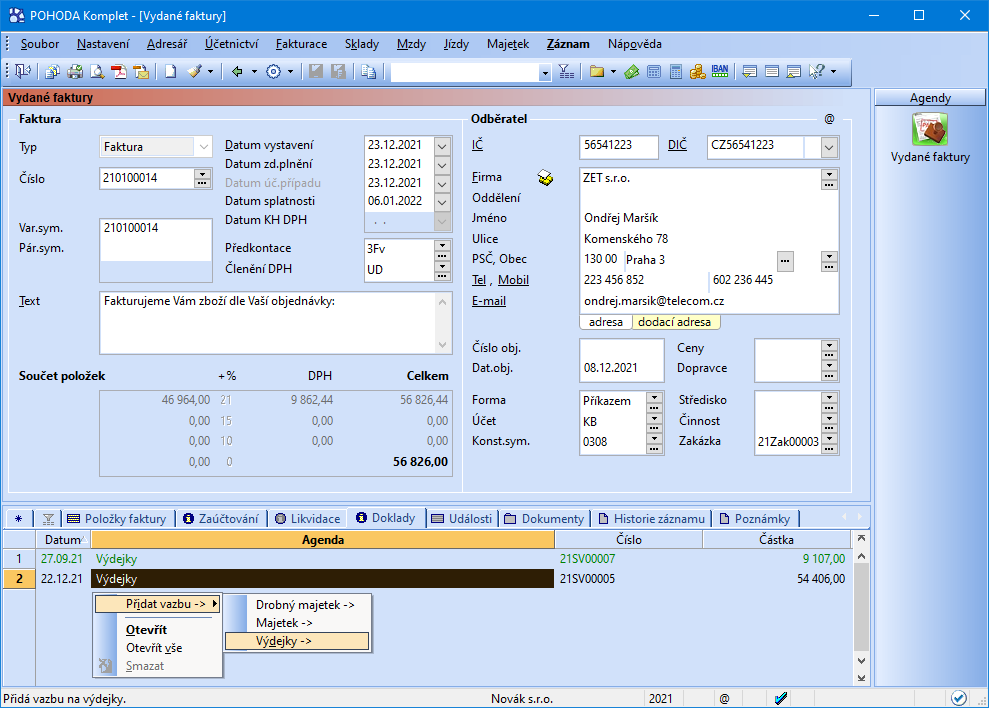Click the IBAN toolbar icon
Viewport: 989px width, 708px height.
tap(720, 71)
